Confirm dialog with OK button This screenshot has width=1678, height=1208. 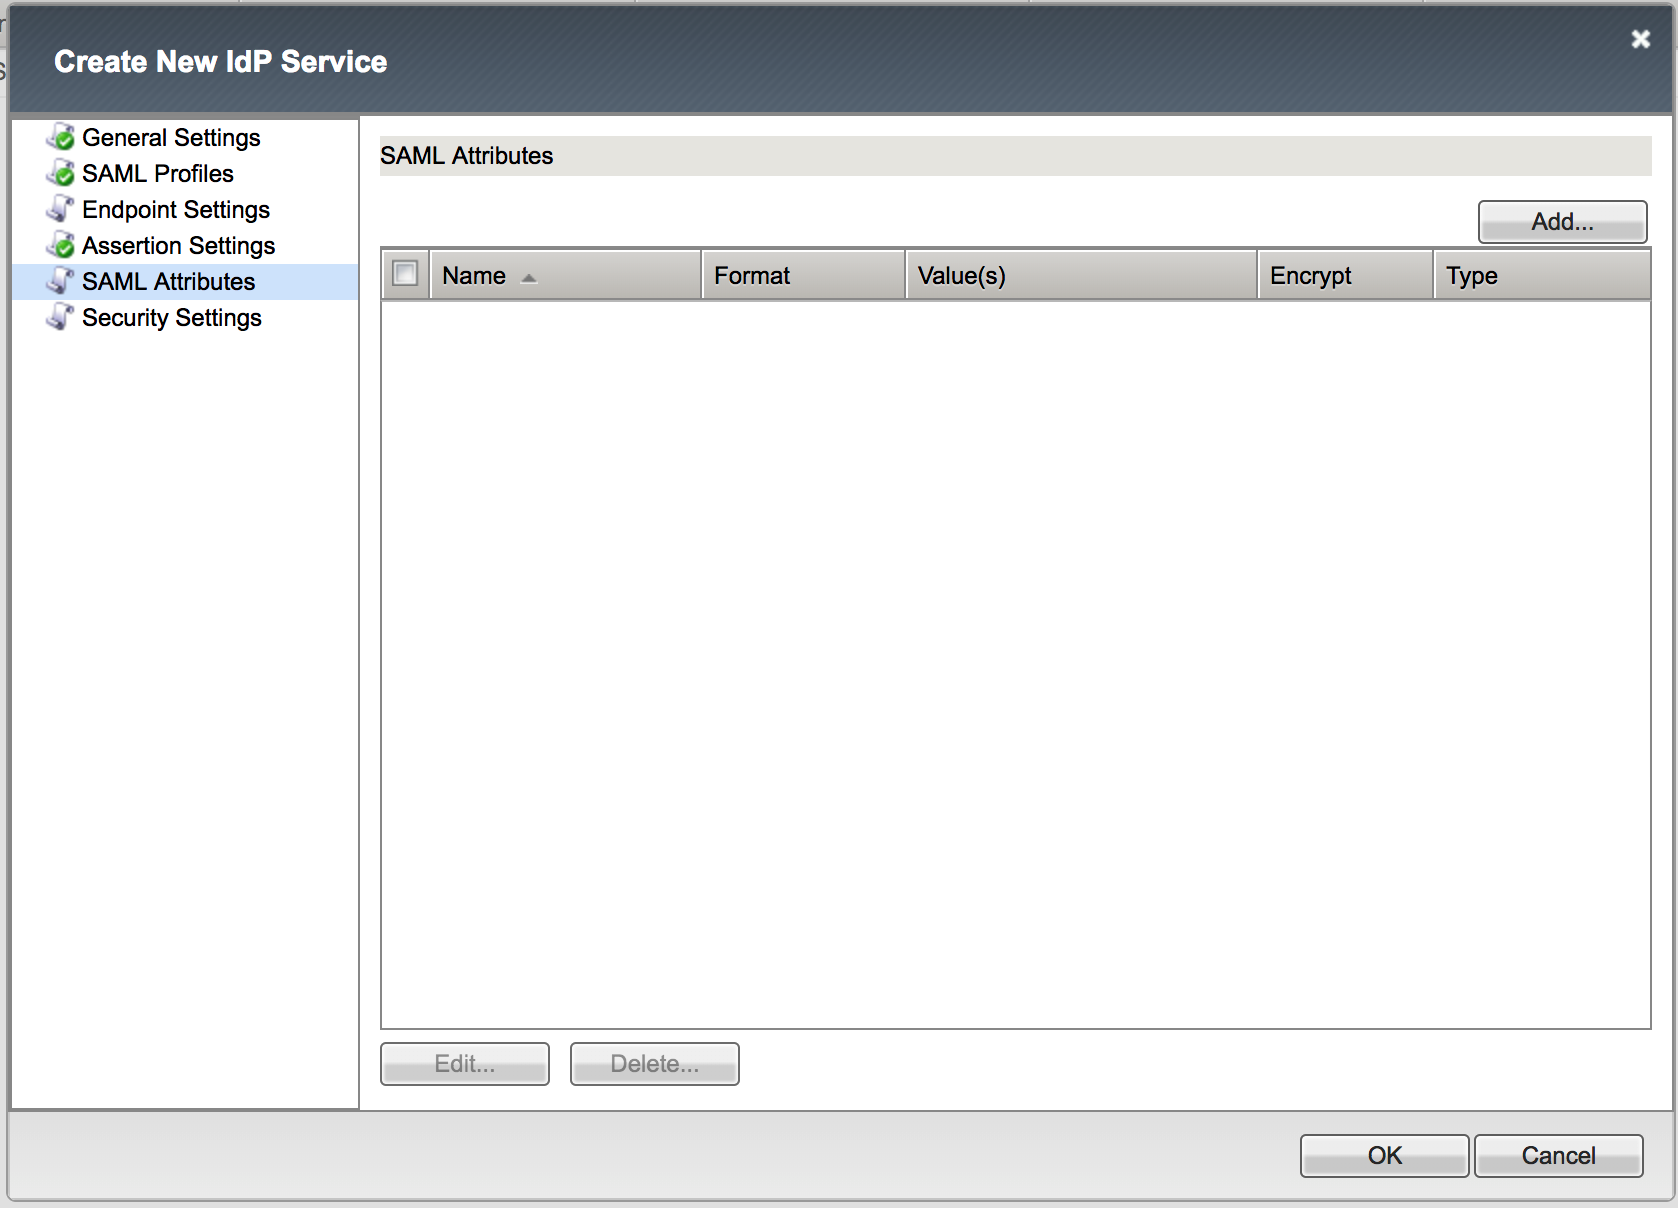pyautogui.click(x=1385, y=1156)
